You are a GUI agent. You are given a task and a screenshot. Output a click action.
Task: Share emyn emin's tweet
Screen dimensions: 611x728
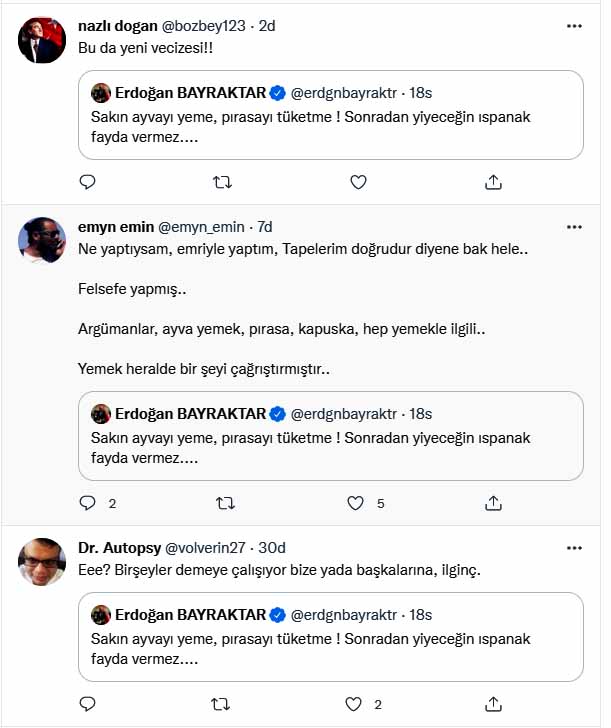[493, 503]
